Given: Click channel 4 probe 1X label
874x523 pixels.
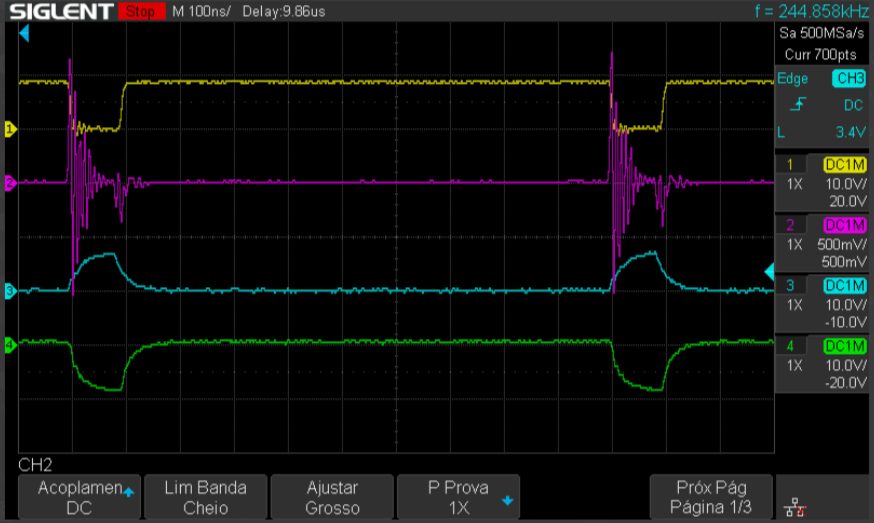Looking at the screenshot, I should click(x=794, y=365).
